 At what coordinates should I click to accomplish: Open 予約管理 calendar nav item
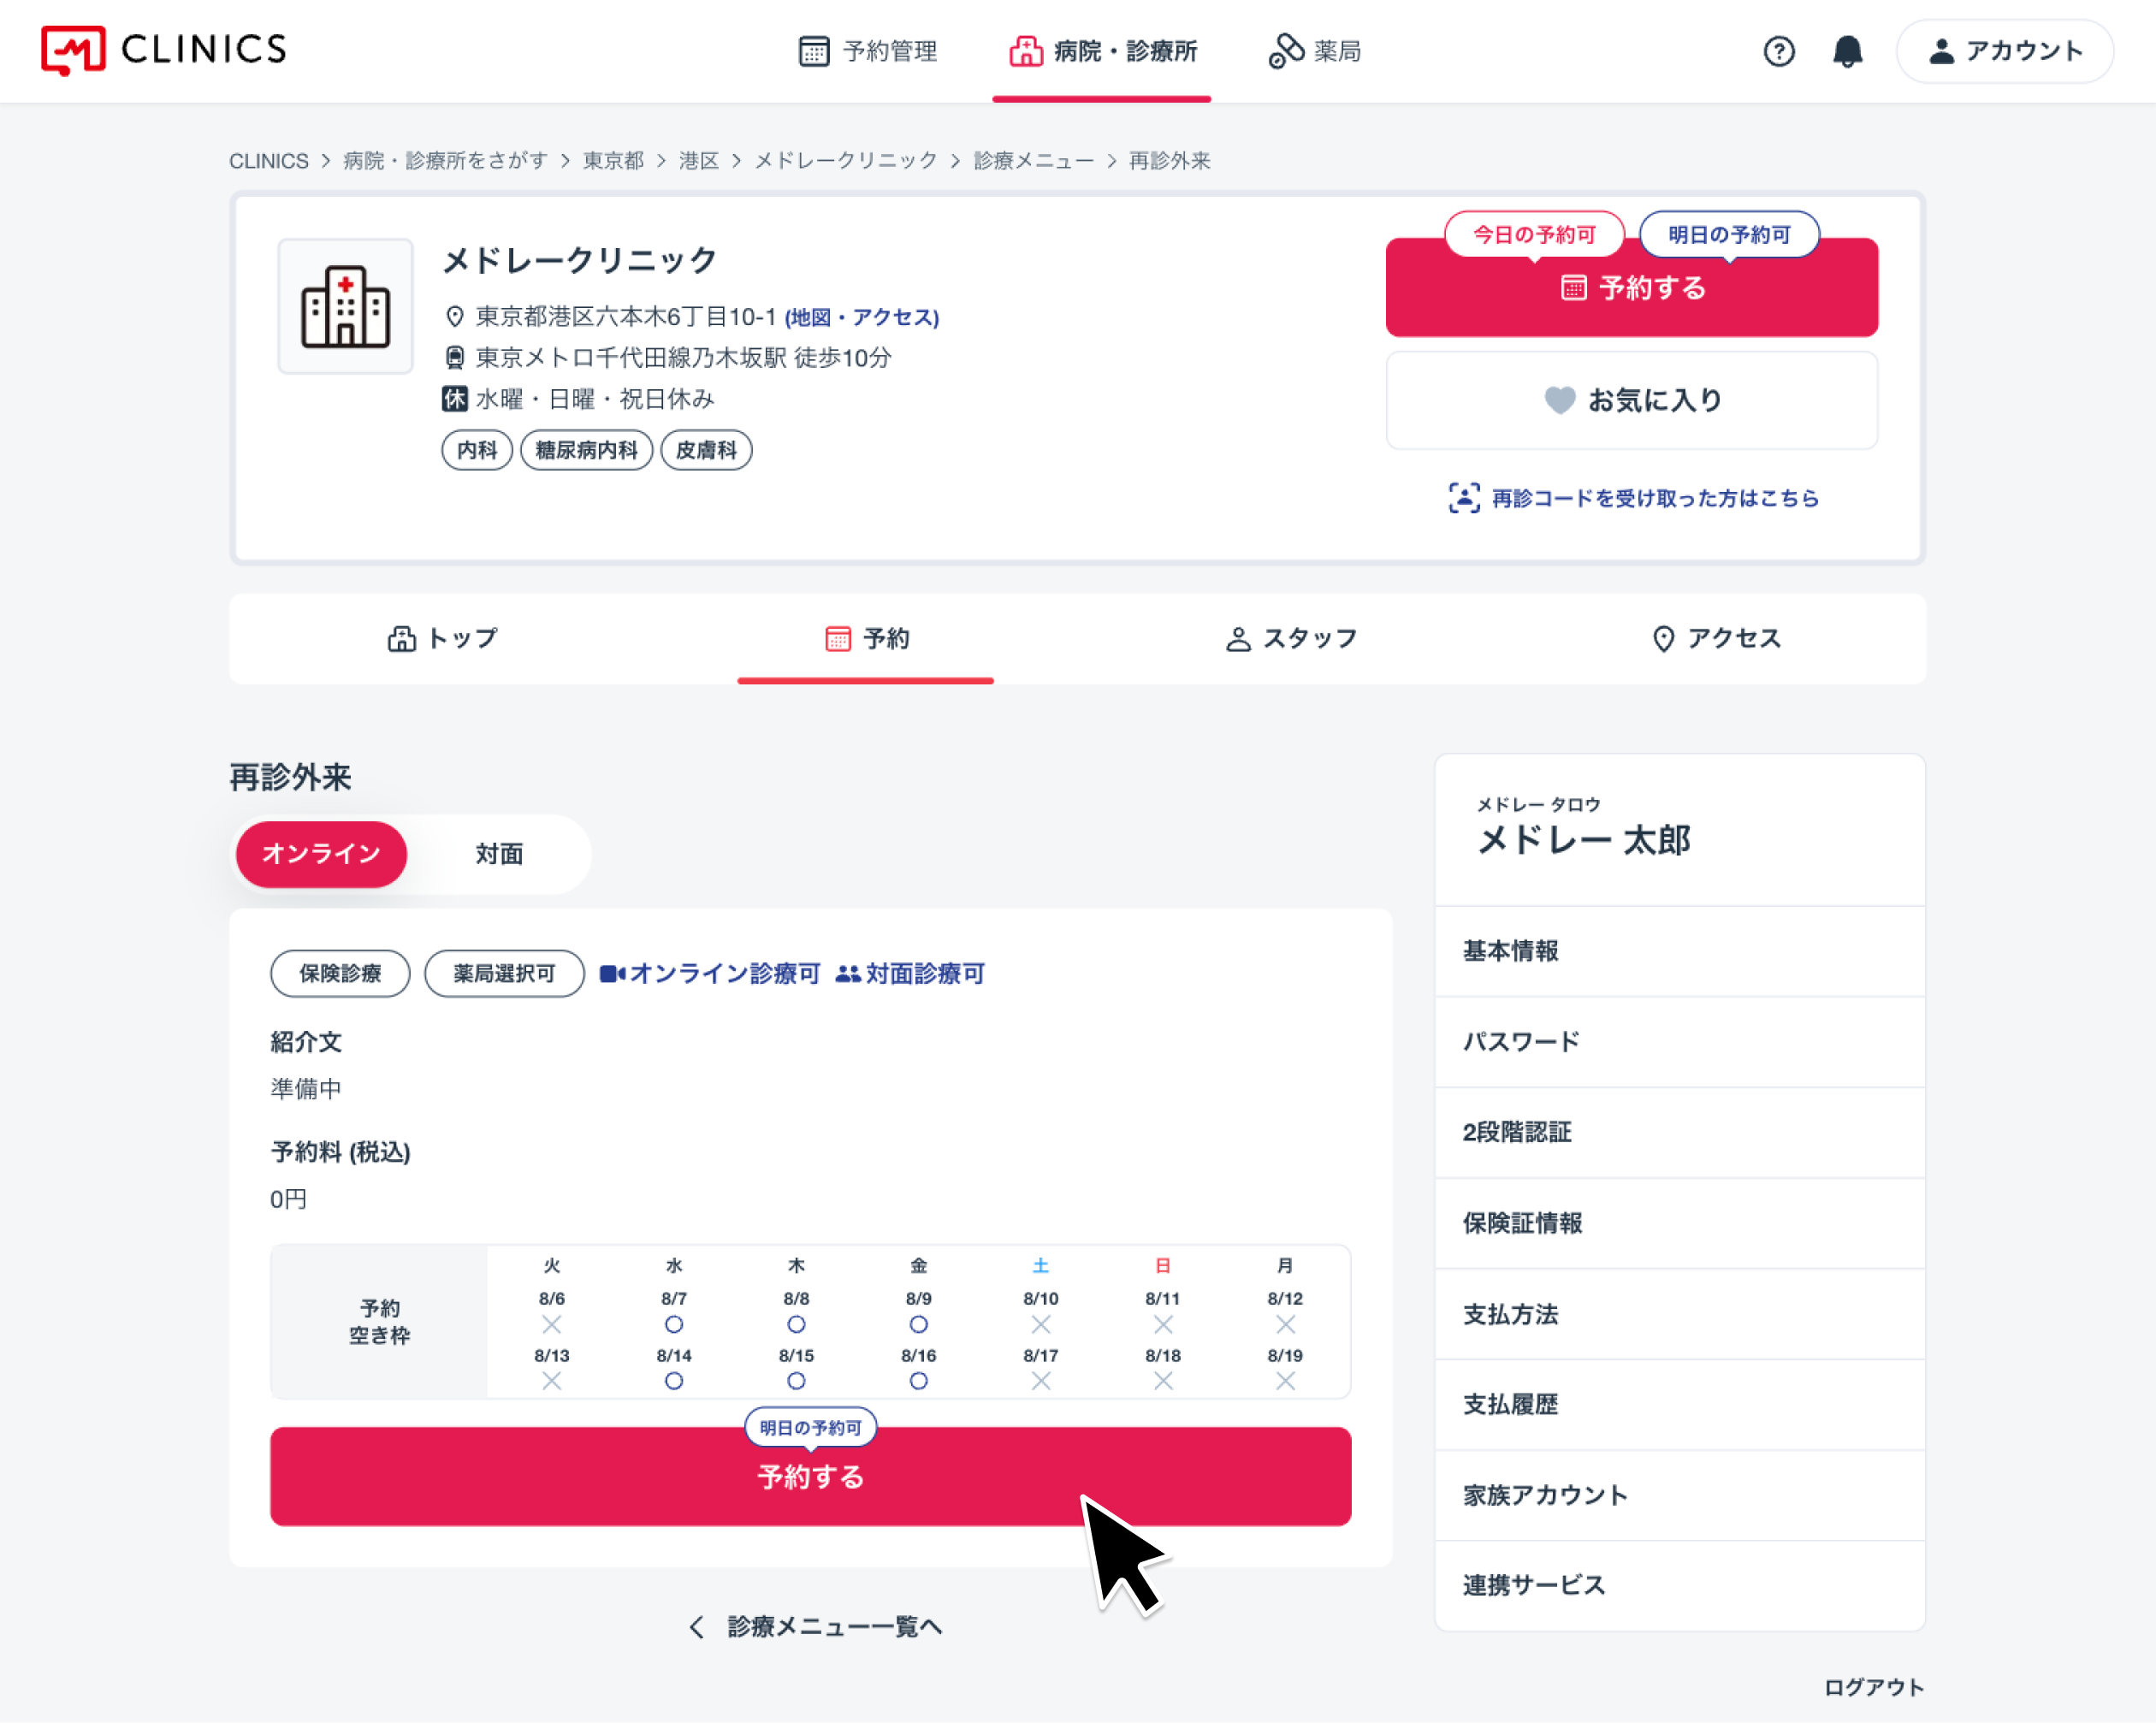coord(868,51)
